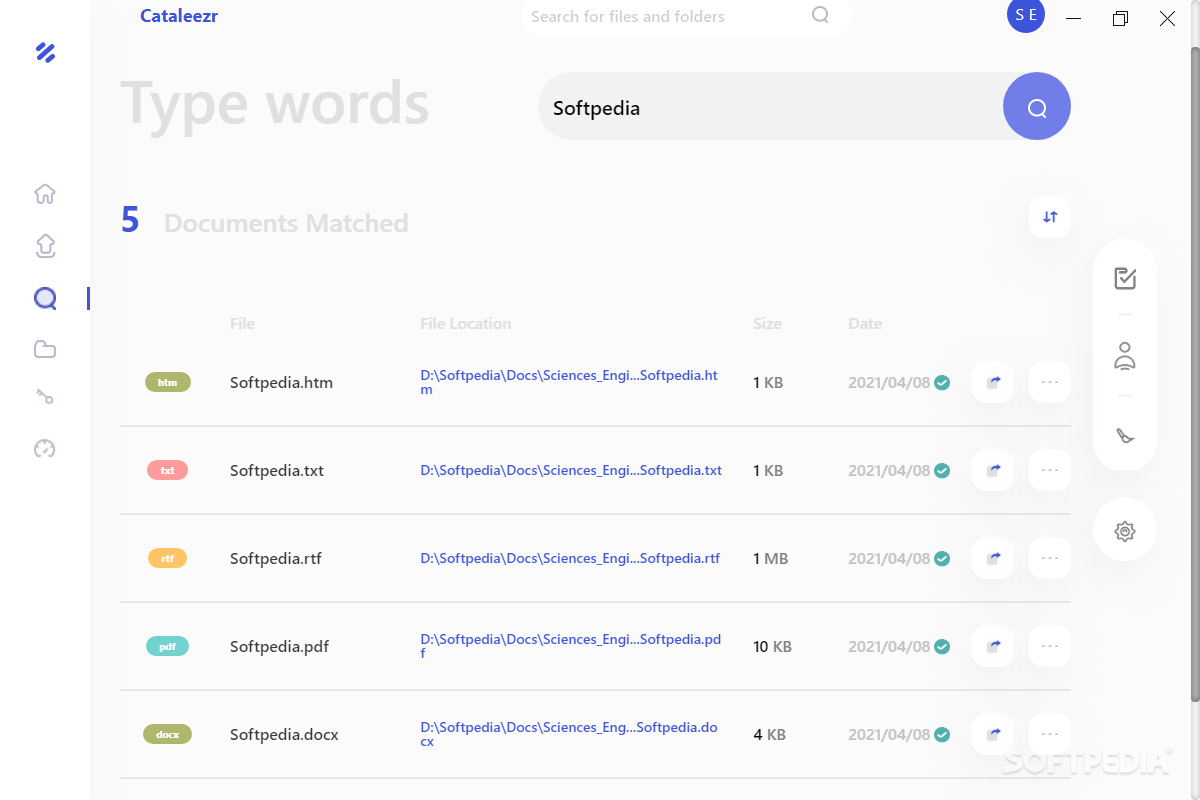Click the phone contact icon
This screenshot has width=1200, height=800.
coord(1125,435)
